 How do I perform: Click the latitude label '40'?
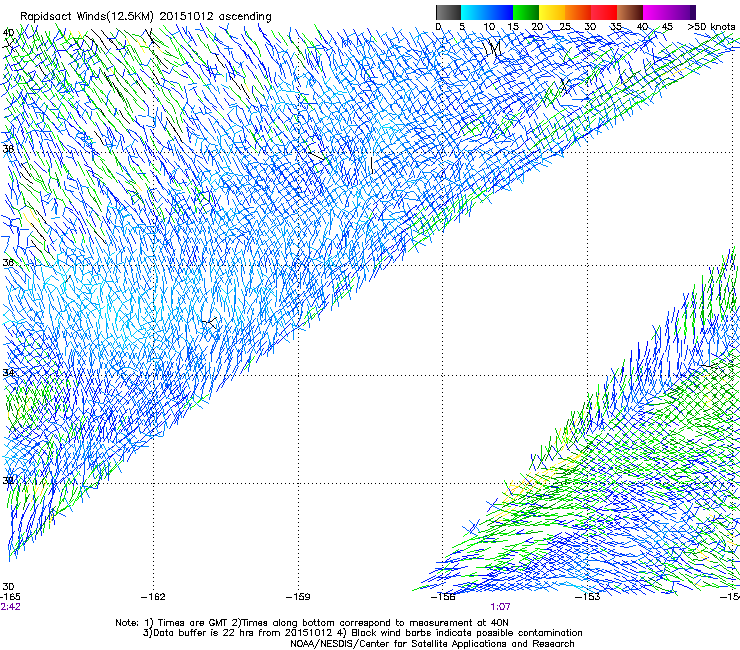pyautogui.click(x=8, y=33)
